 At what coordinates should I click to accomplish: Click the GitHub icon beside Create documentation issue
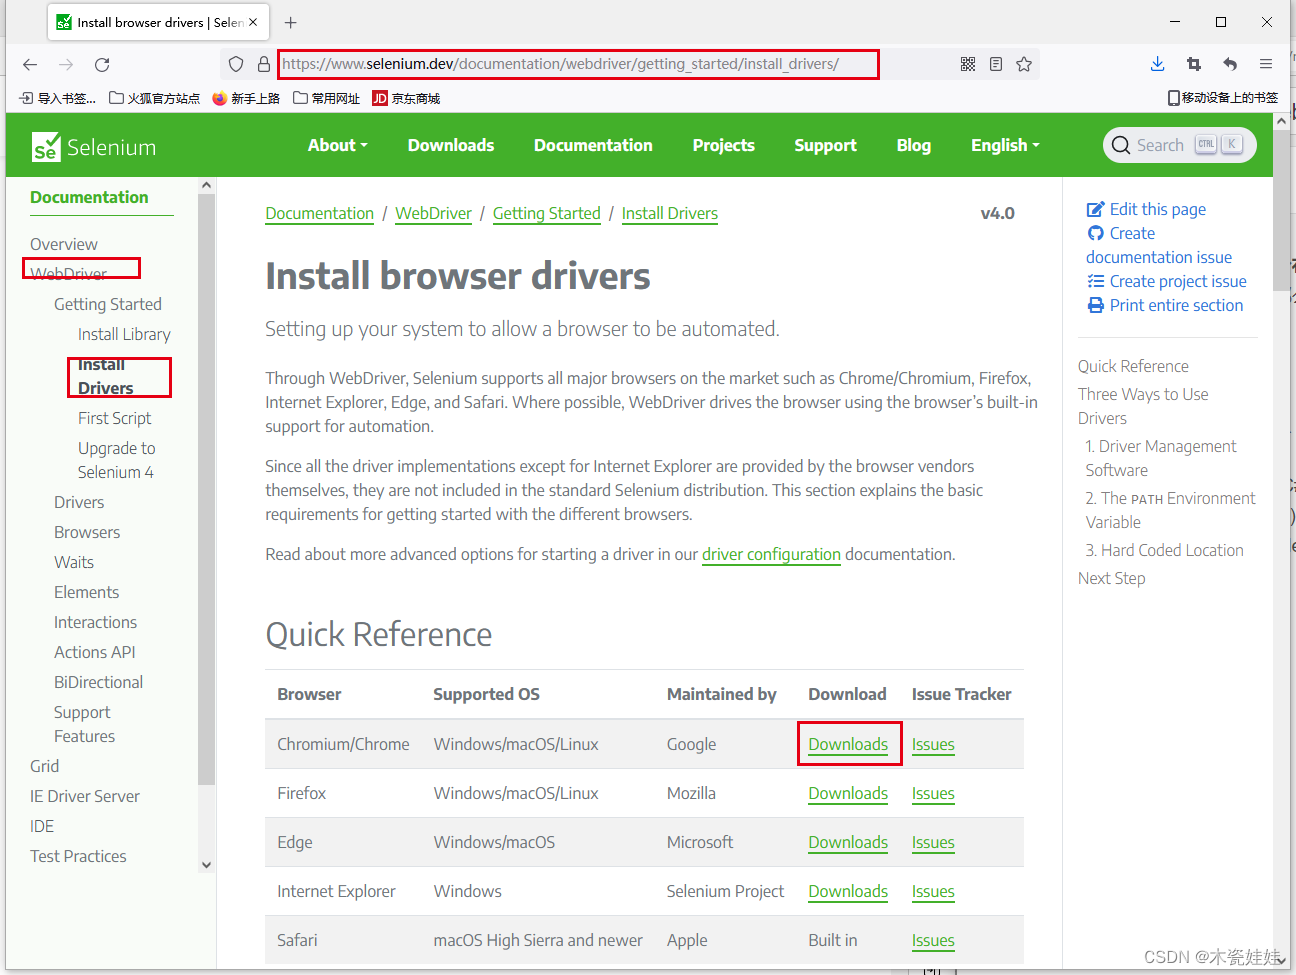click(1096, 233)
